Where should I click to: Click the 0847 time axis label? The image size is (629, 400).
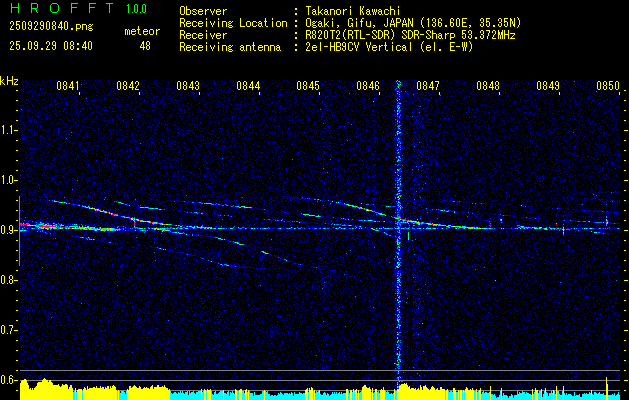click(x=428, y=86)
